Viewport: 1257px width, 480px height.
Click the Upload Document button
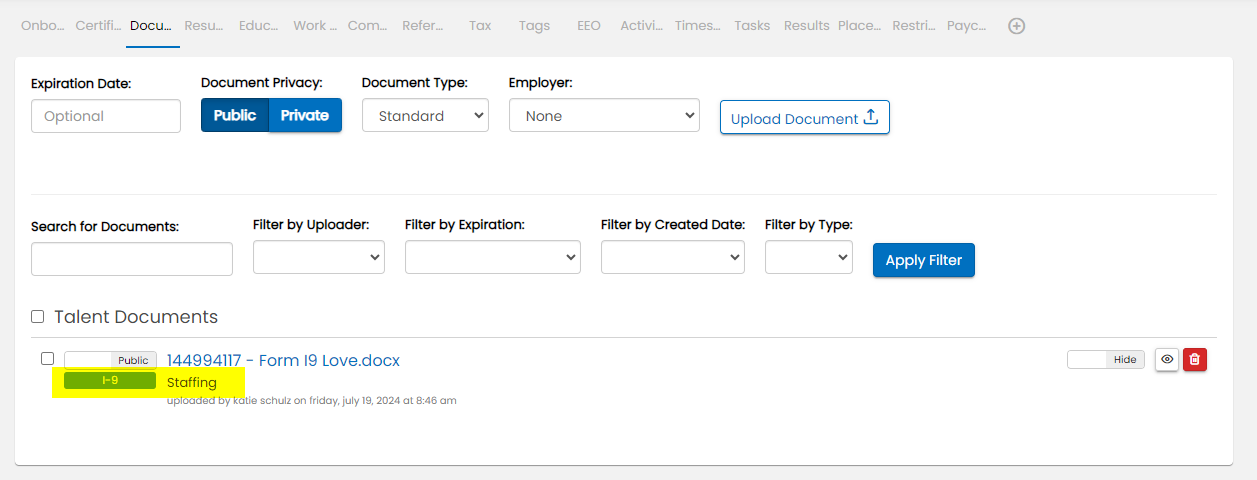805,117
